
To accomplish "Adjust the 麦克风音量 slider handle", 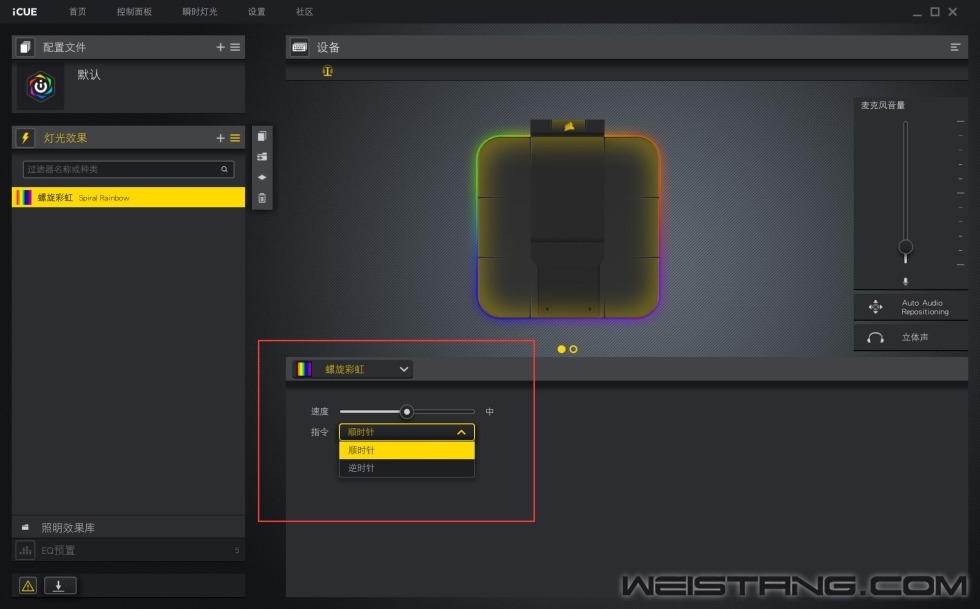I will [x=905, y=246].
